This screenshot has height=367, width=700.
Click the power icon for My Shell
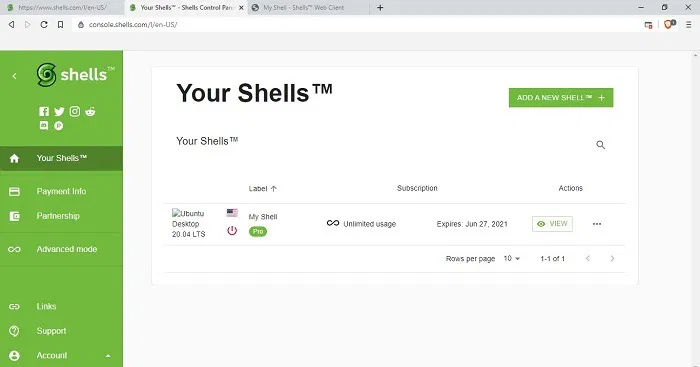[x=232, y=231]
